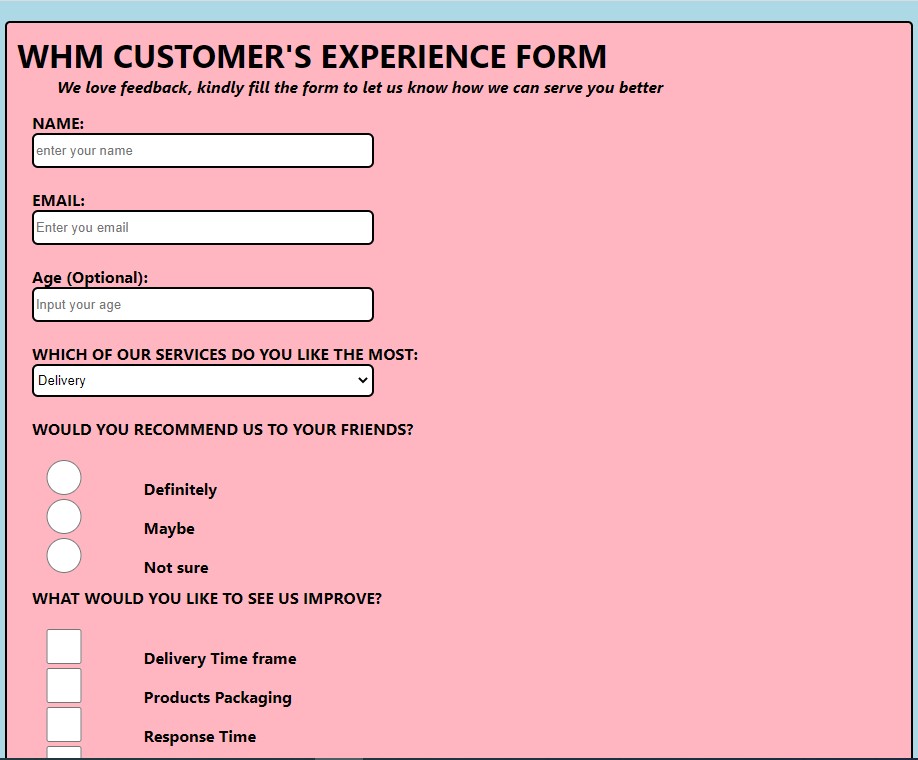This screenshot has width=918, height=760.
Task: Click the age input field
Action: (203, 305)
